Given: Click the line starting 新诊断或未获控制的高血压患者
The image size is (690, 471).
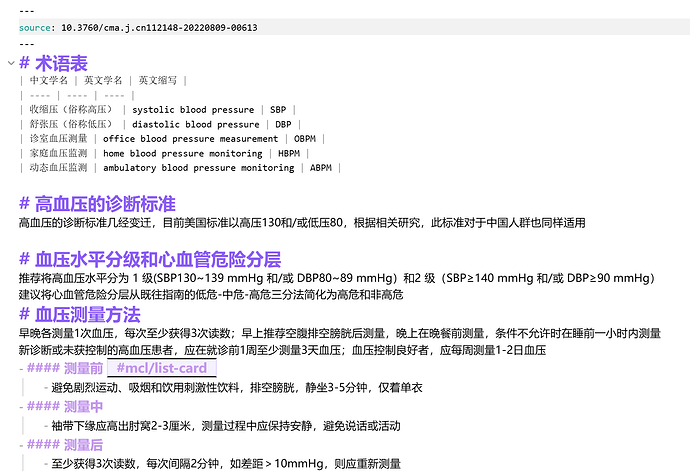Looking at the screenshot, I should tap(282, 350).
